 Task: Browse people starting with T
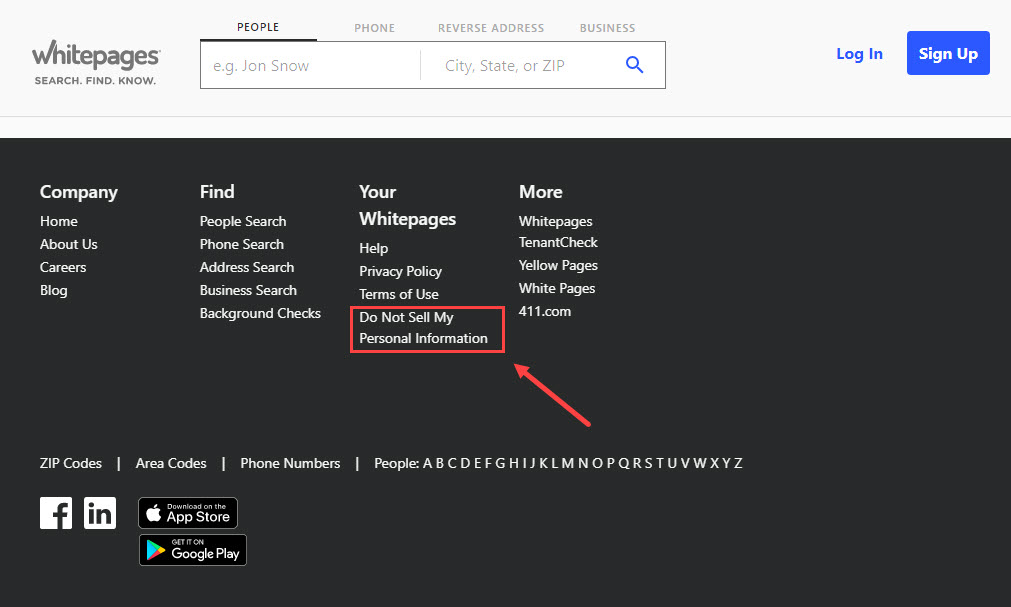tap(660, 463)
